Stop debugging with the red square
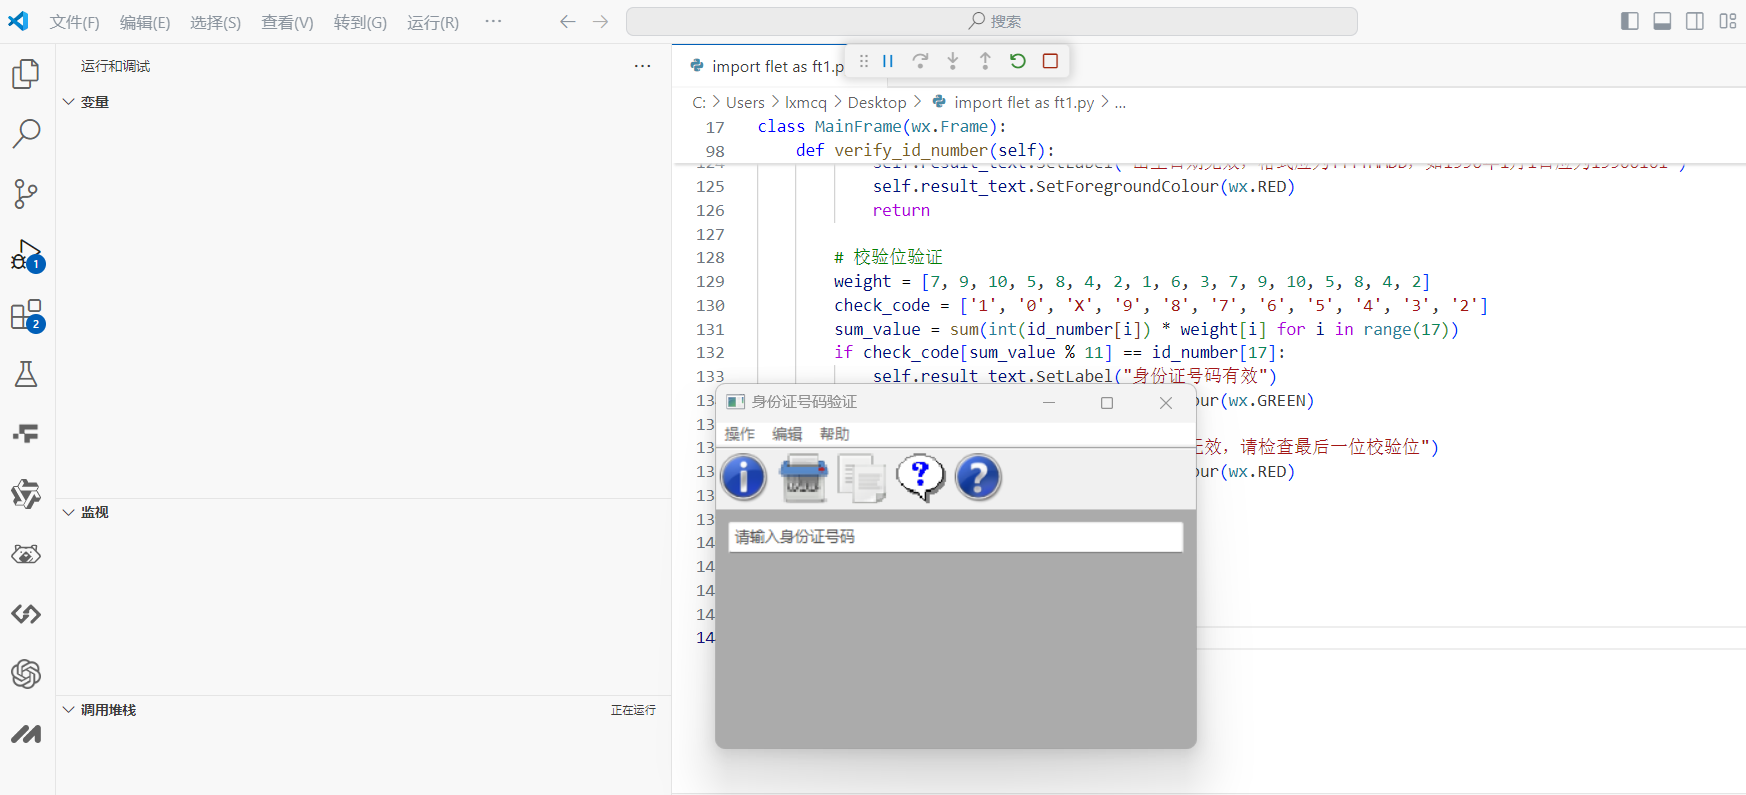Viewport: 1746px width, 795px height. [x=1050, y=61]
